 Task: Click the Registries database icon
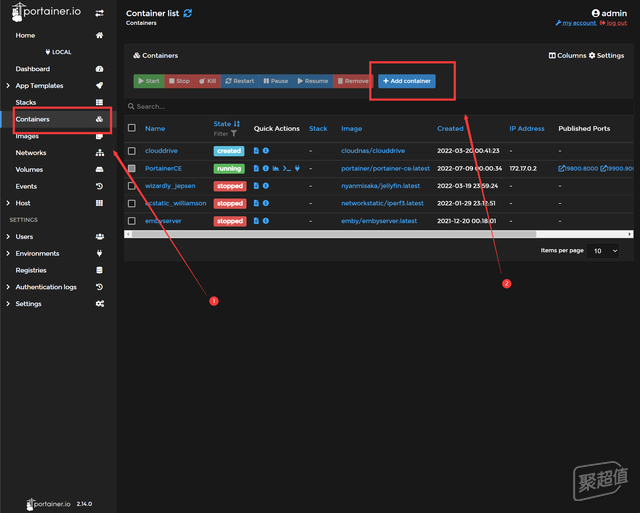tap(99, 270)
